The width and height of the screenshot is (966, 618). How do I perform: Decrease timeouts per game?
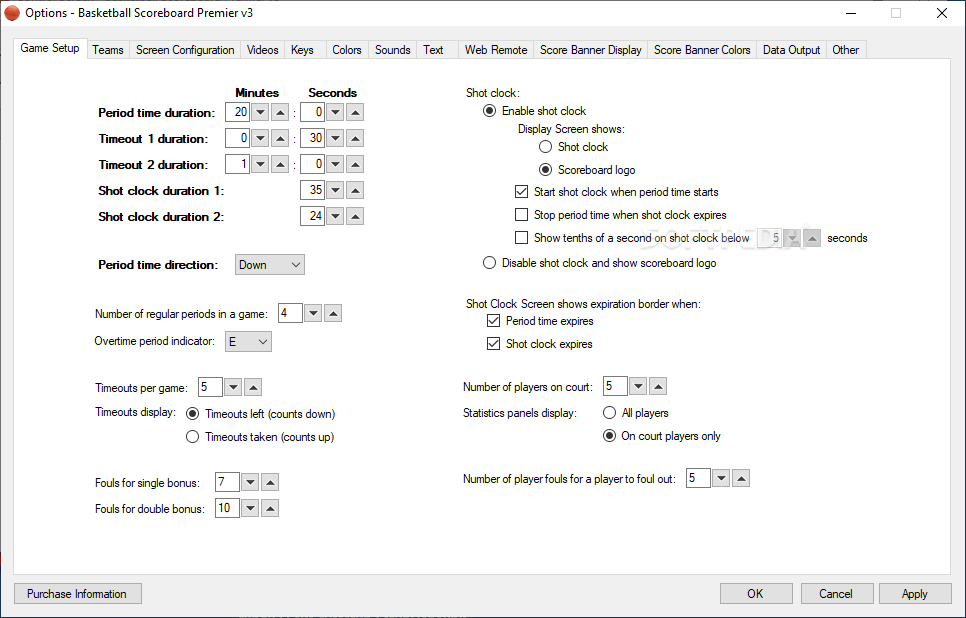tap(233, 387)
